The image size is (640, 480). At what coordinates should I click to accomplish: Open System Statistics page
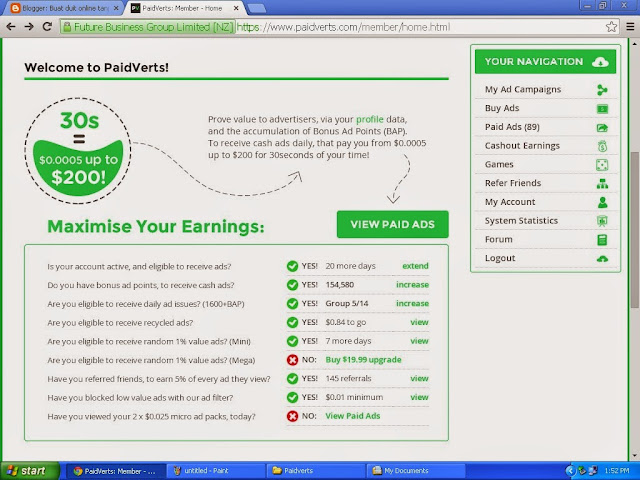pyautogui.click(x=546, y=221)
